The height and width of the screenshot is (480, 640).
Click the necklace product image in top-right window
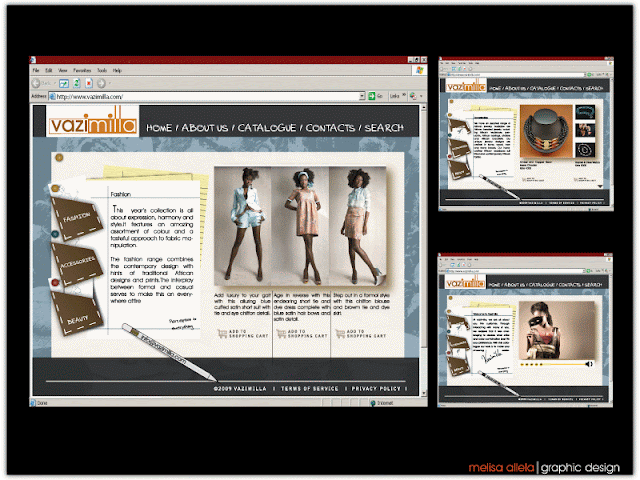click(x=546, y=131)
